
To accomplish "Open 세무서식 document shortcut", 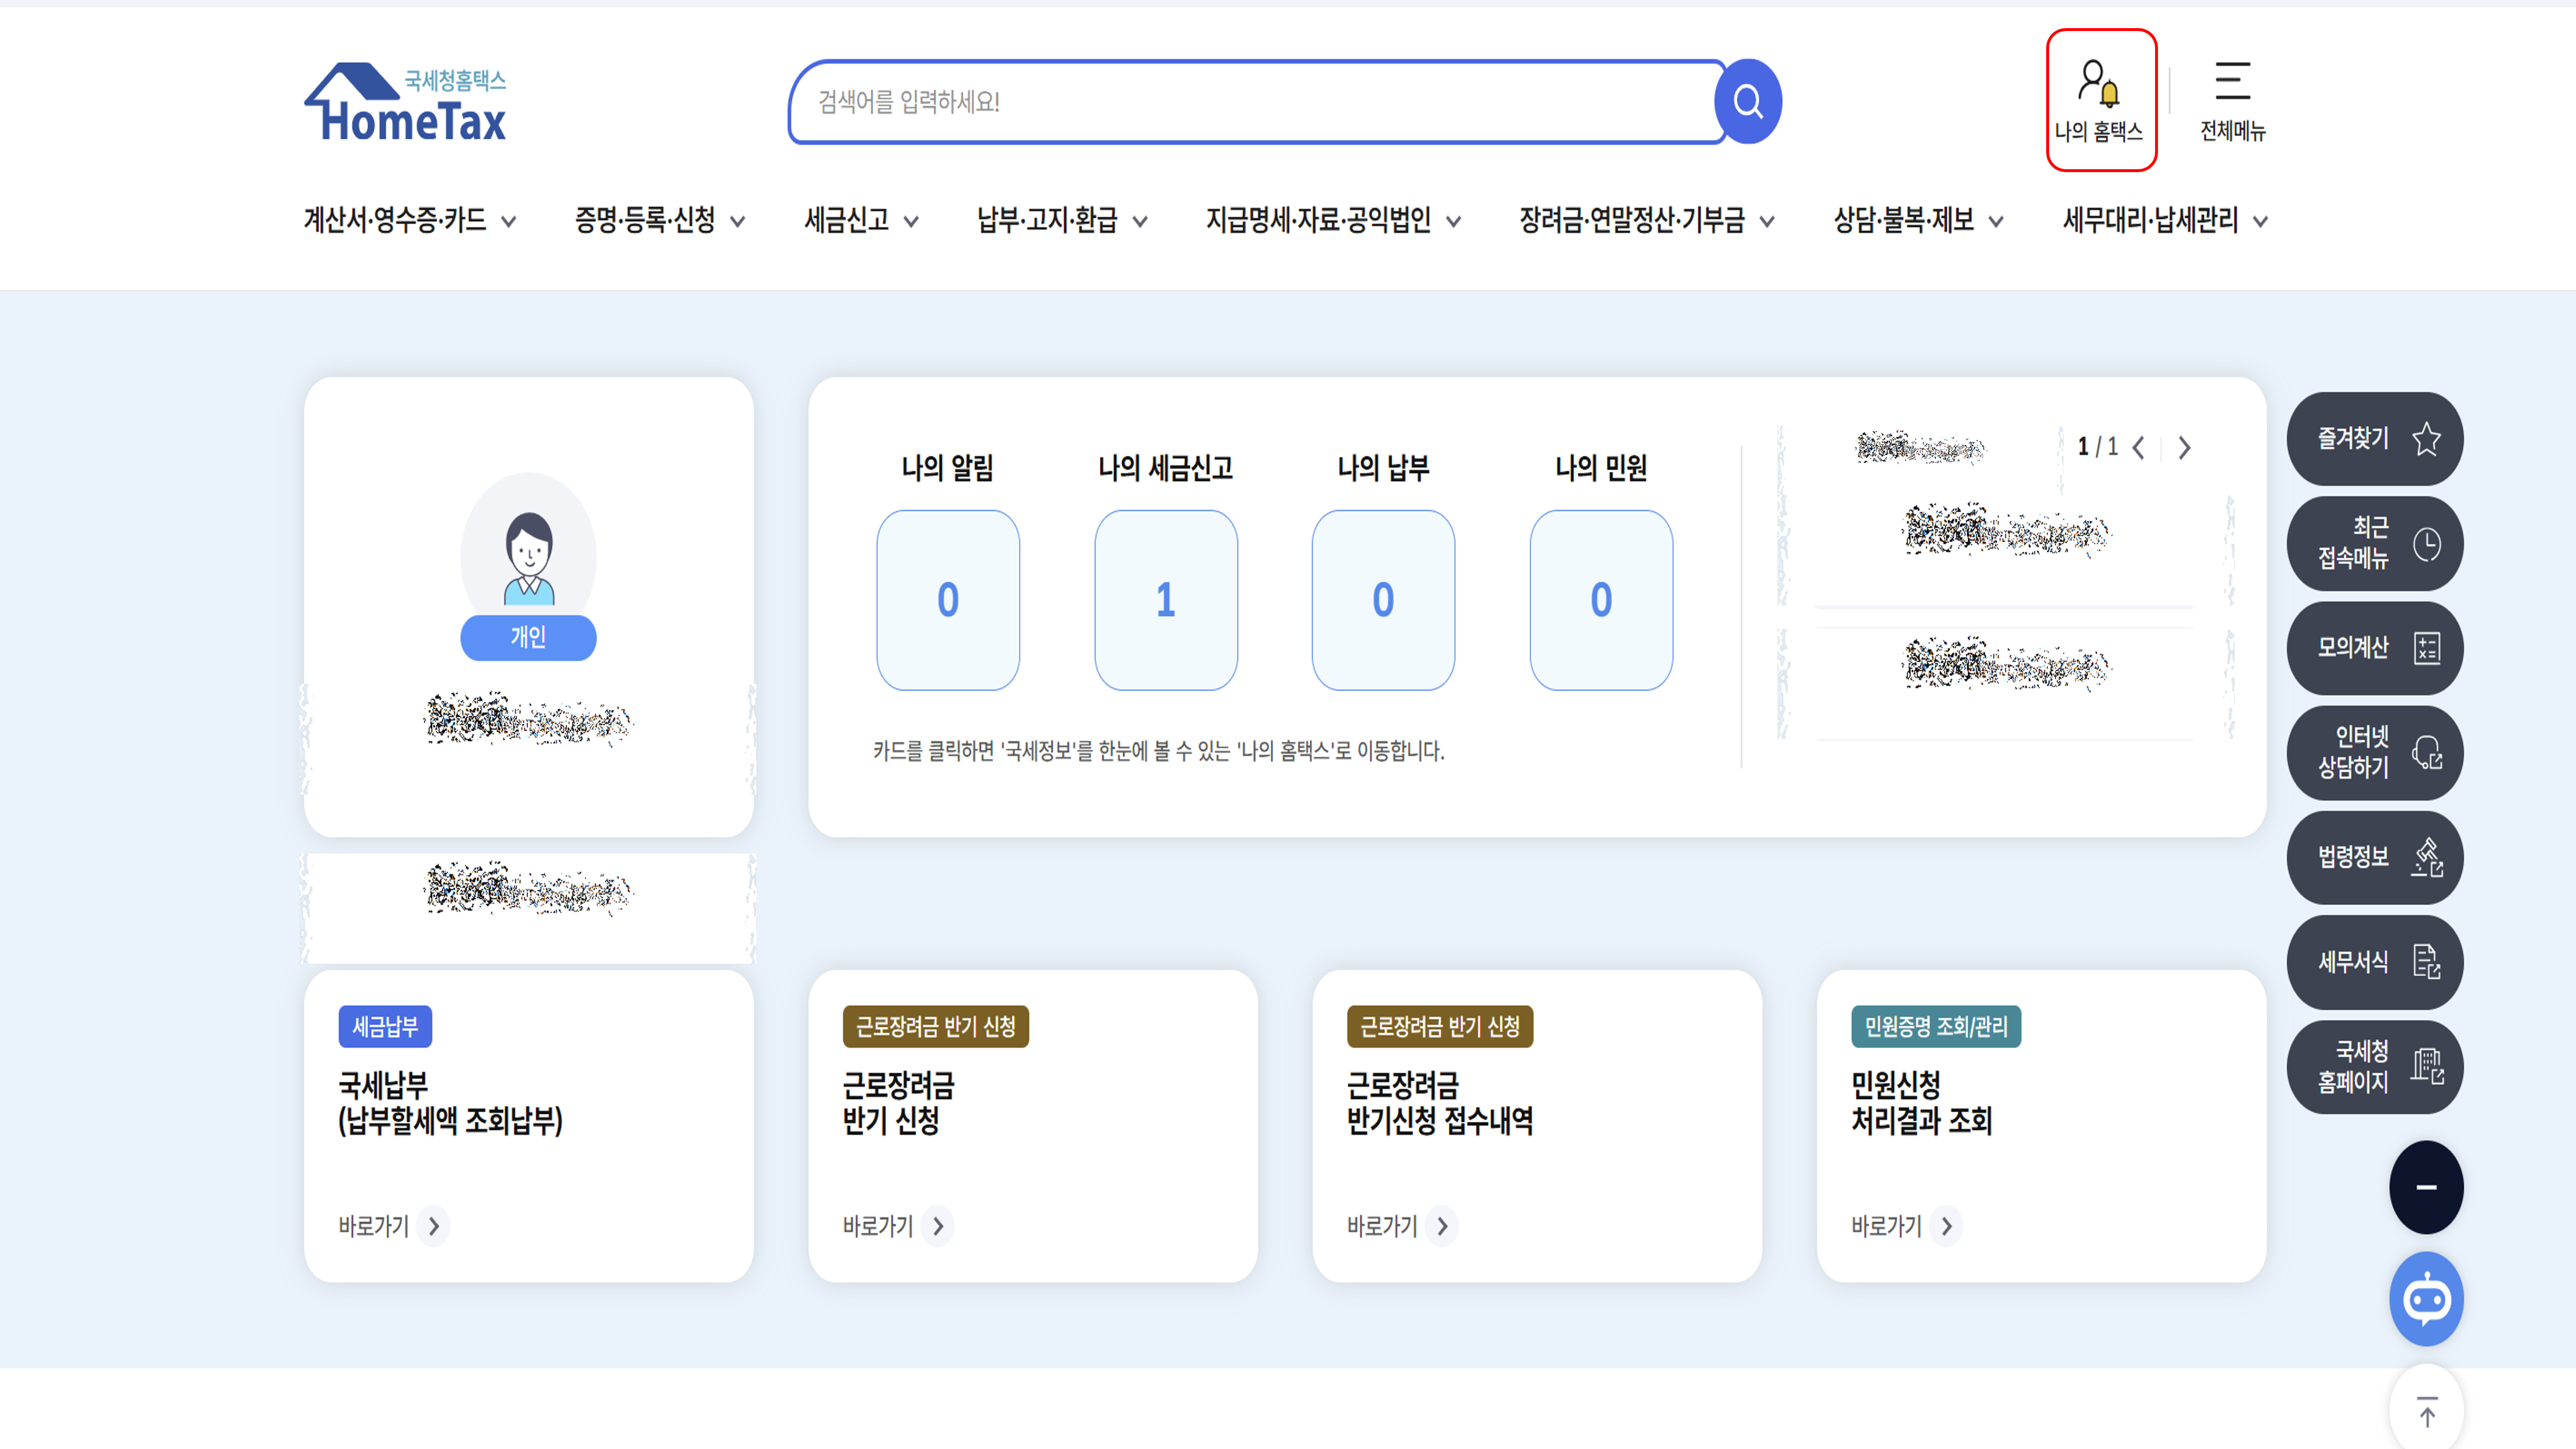I will click(2374, 962).
